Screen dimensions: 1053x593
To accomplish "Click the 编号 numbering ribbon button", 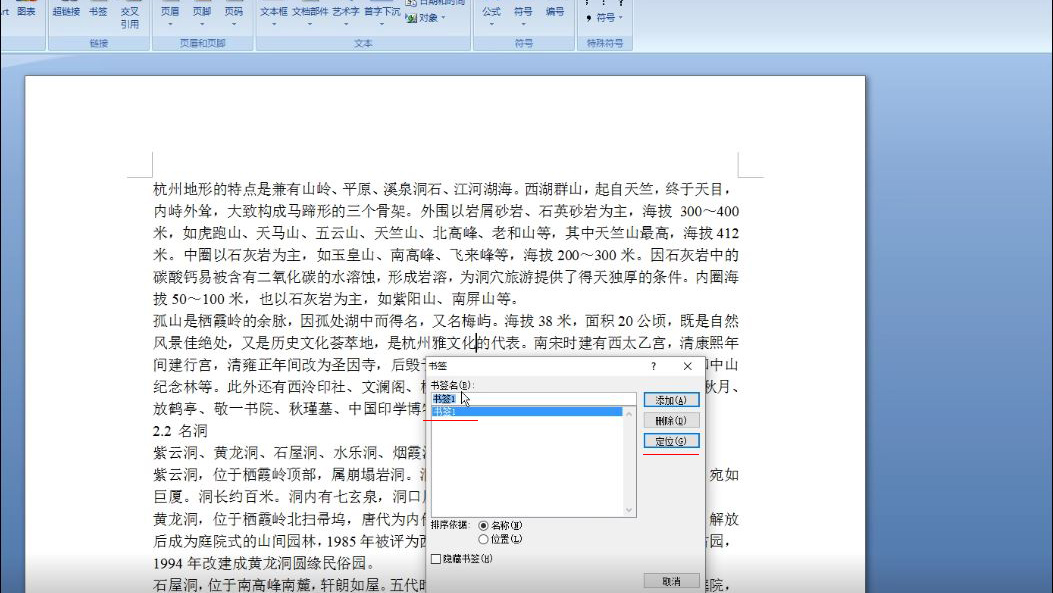I will pyautogui.click(x=555, y=11).
